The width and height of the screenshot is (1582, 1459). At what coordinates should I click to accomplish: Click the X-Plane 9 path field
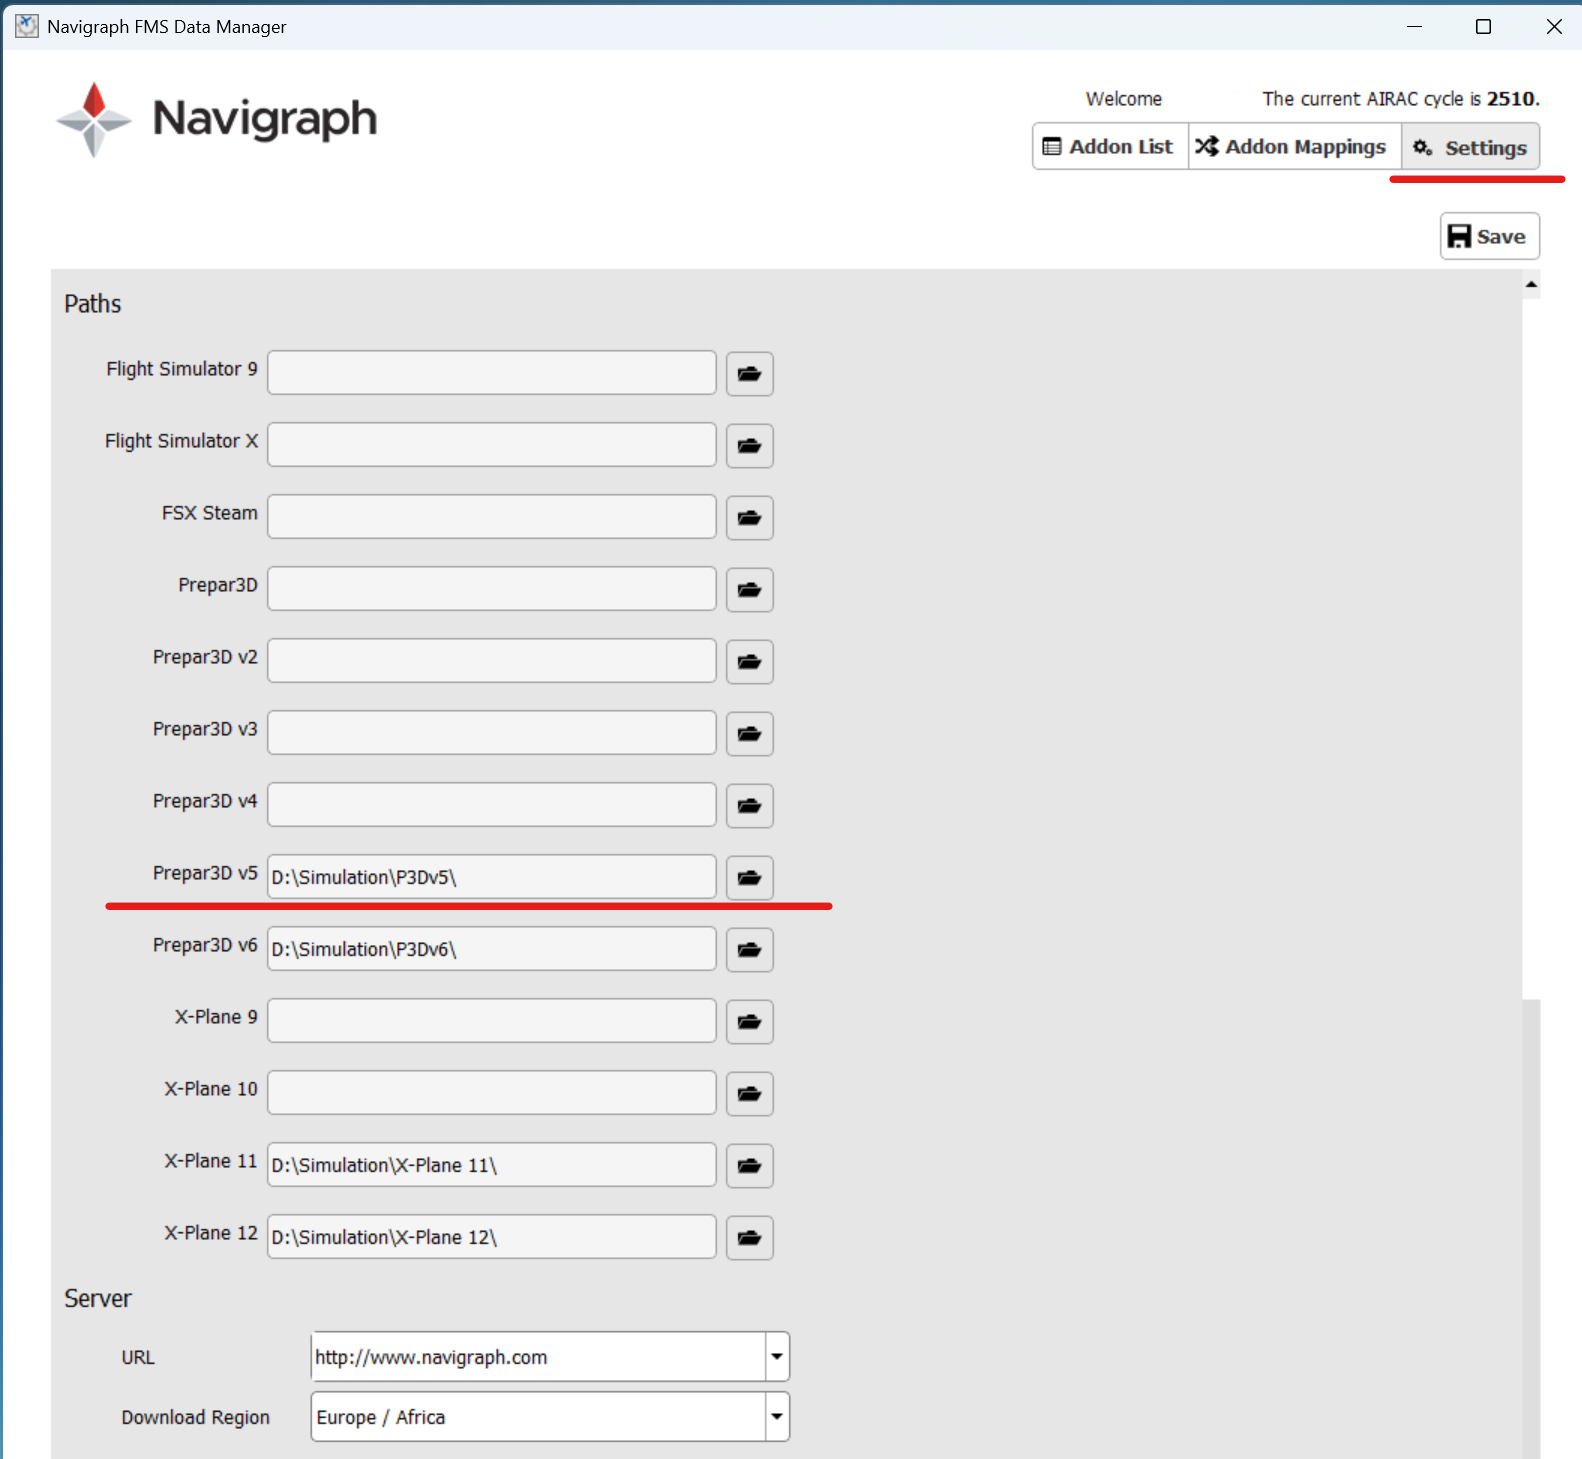492,1021
